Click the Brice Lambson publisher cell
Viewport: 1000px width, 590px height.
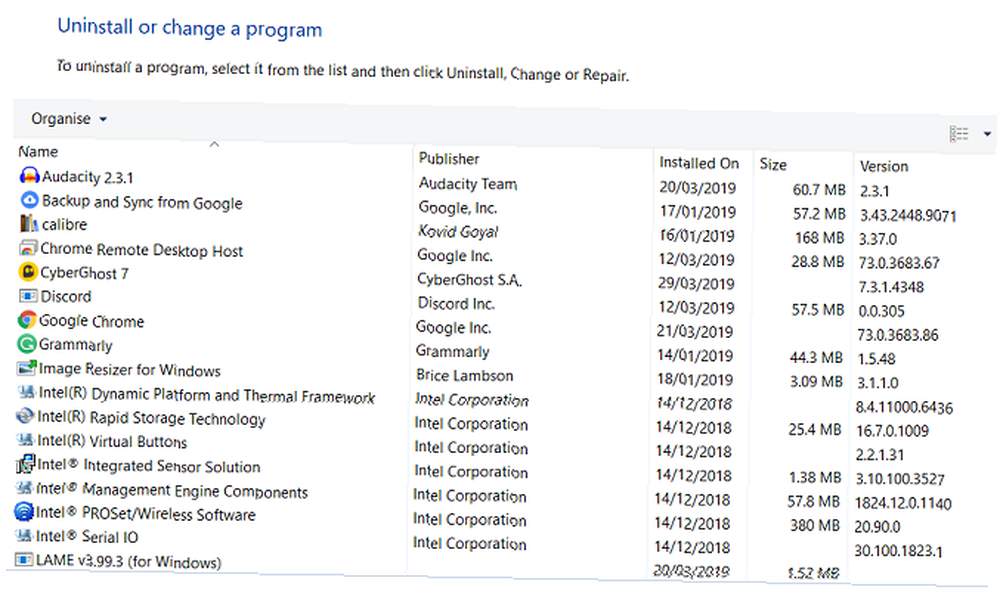pos(464,376)
